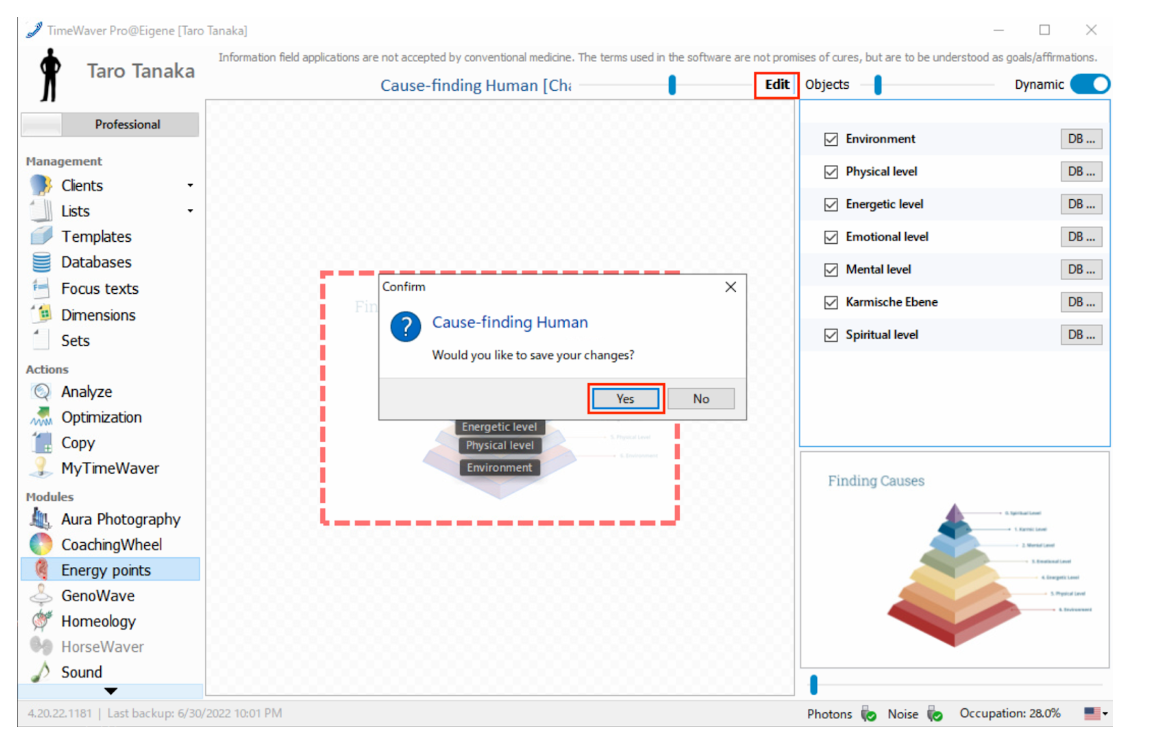1156x746 pixels.
Task: Select the Optimization action
Action: [101, 417]
